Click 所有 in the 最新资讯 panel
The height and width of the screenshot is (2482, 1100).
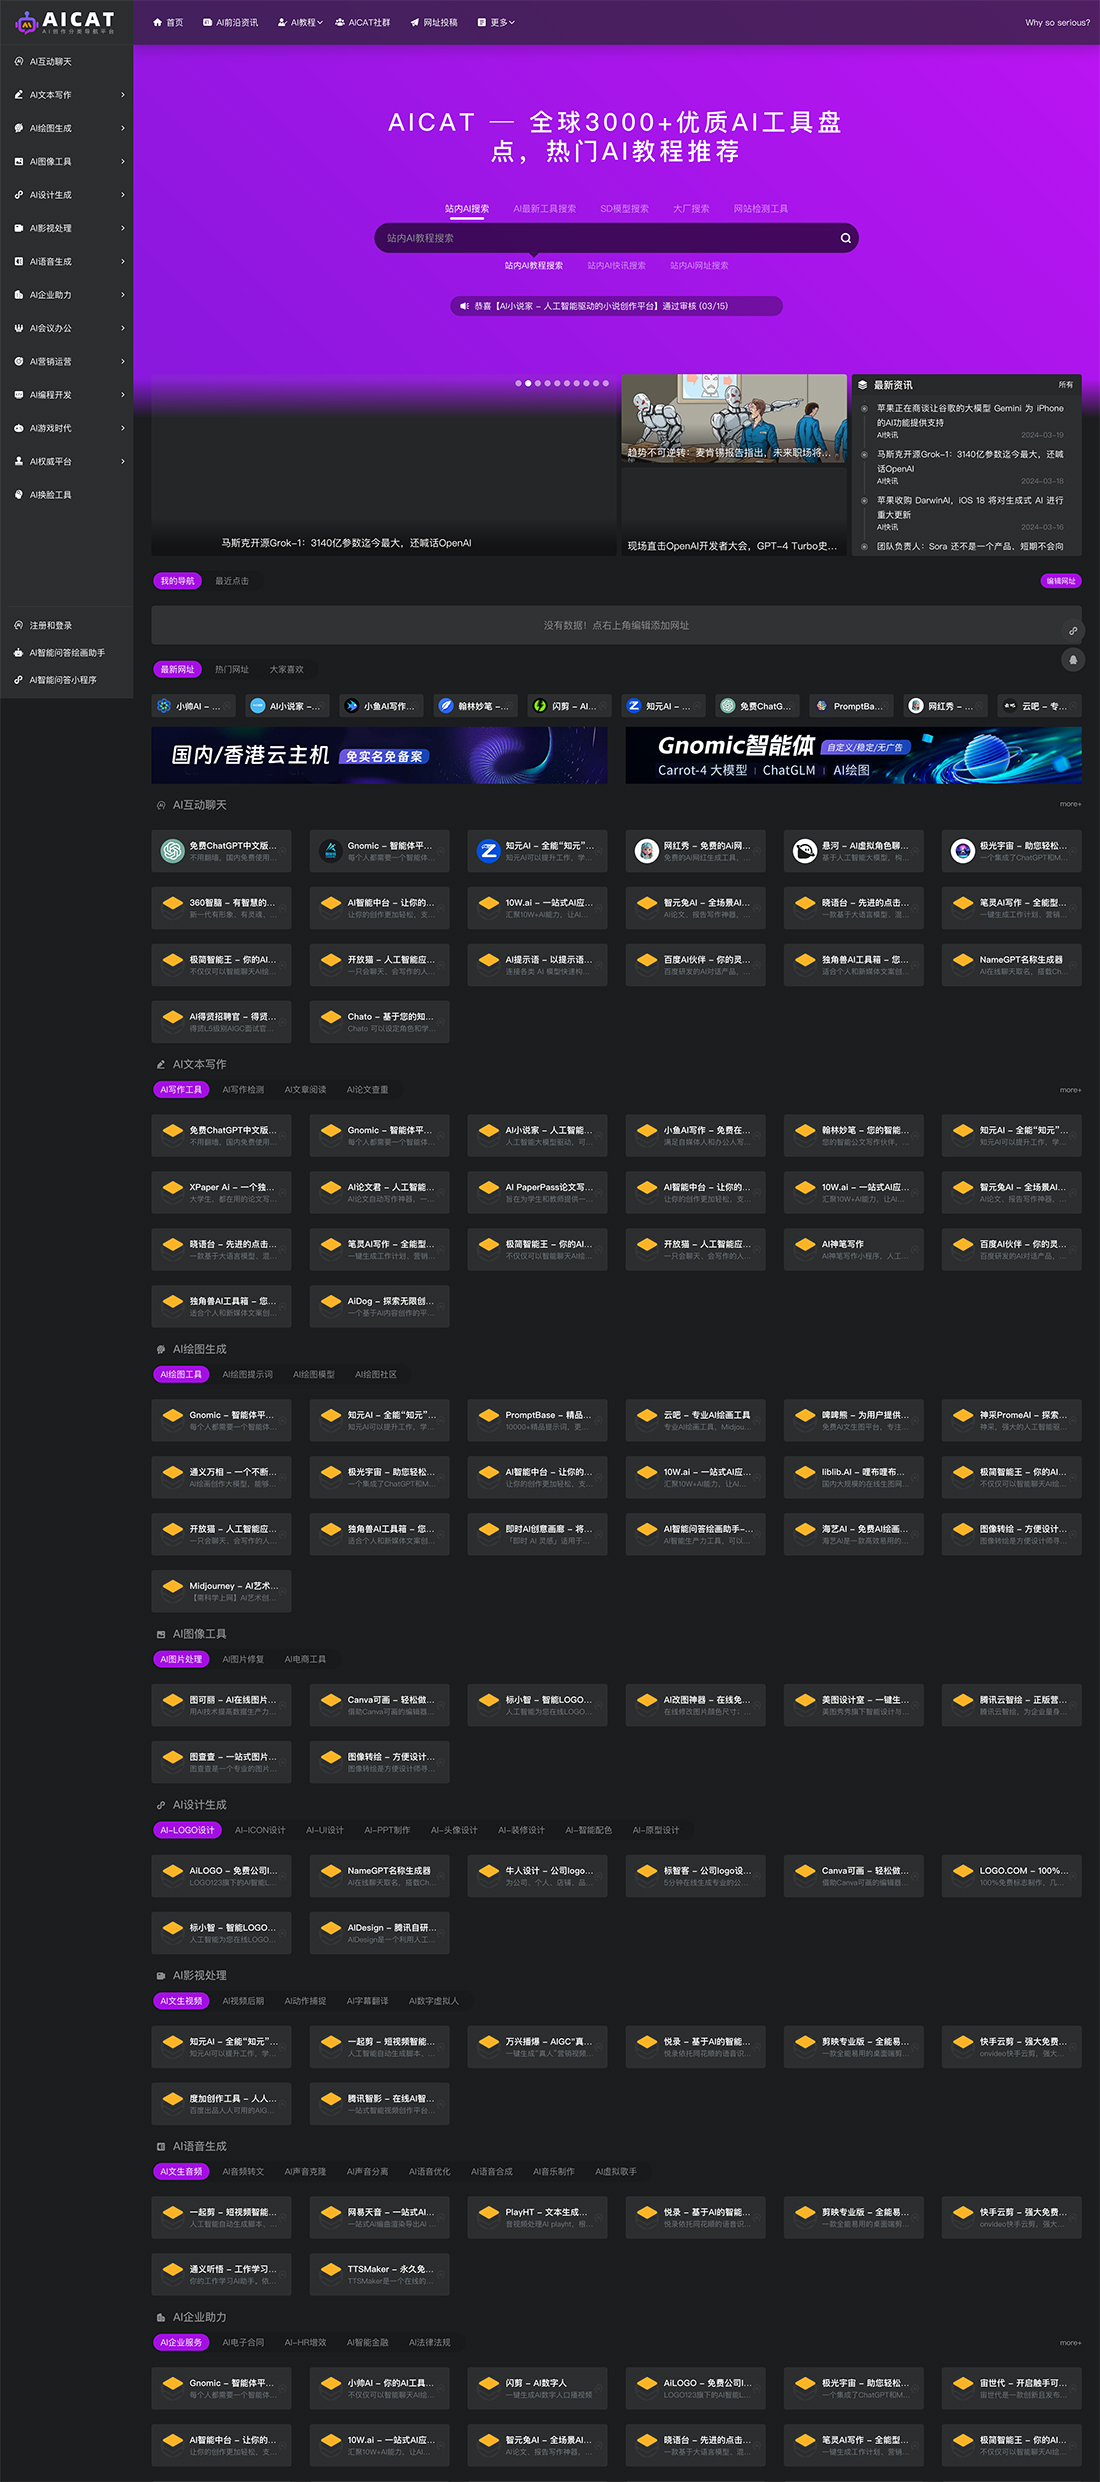[1066, 385]
